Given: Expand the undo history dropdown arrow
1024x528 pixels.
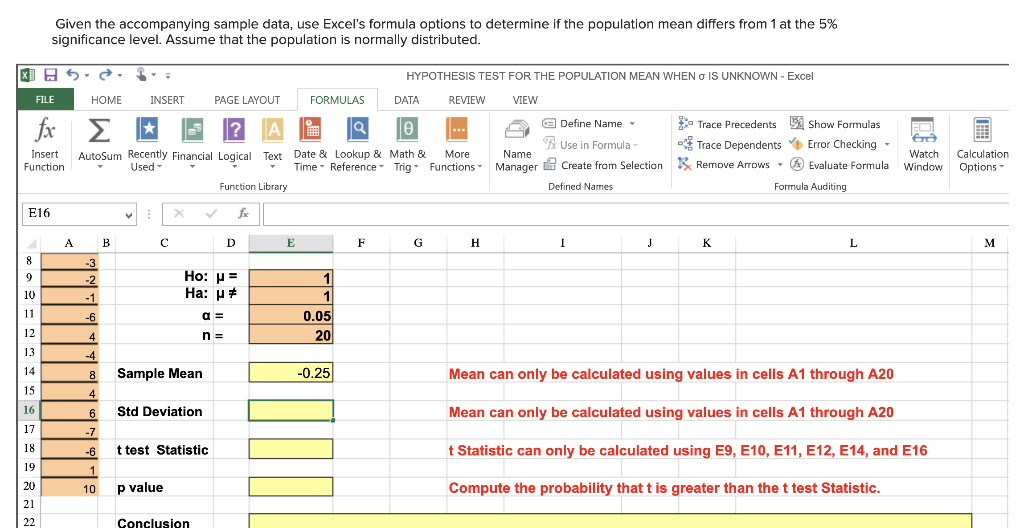Looking at the screenshot, I should point(87,76).
